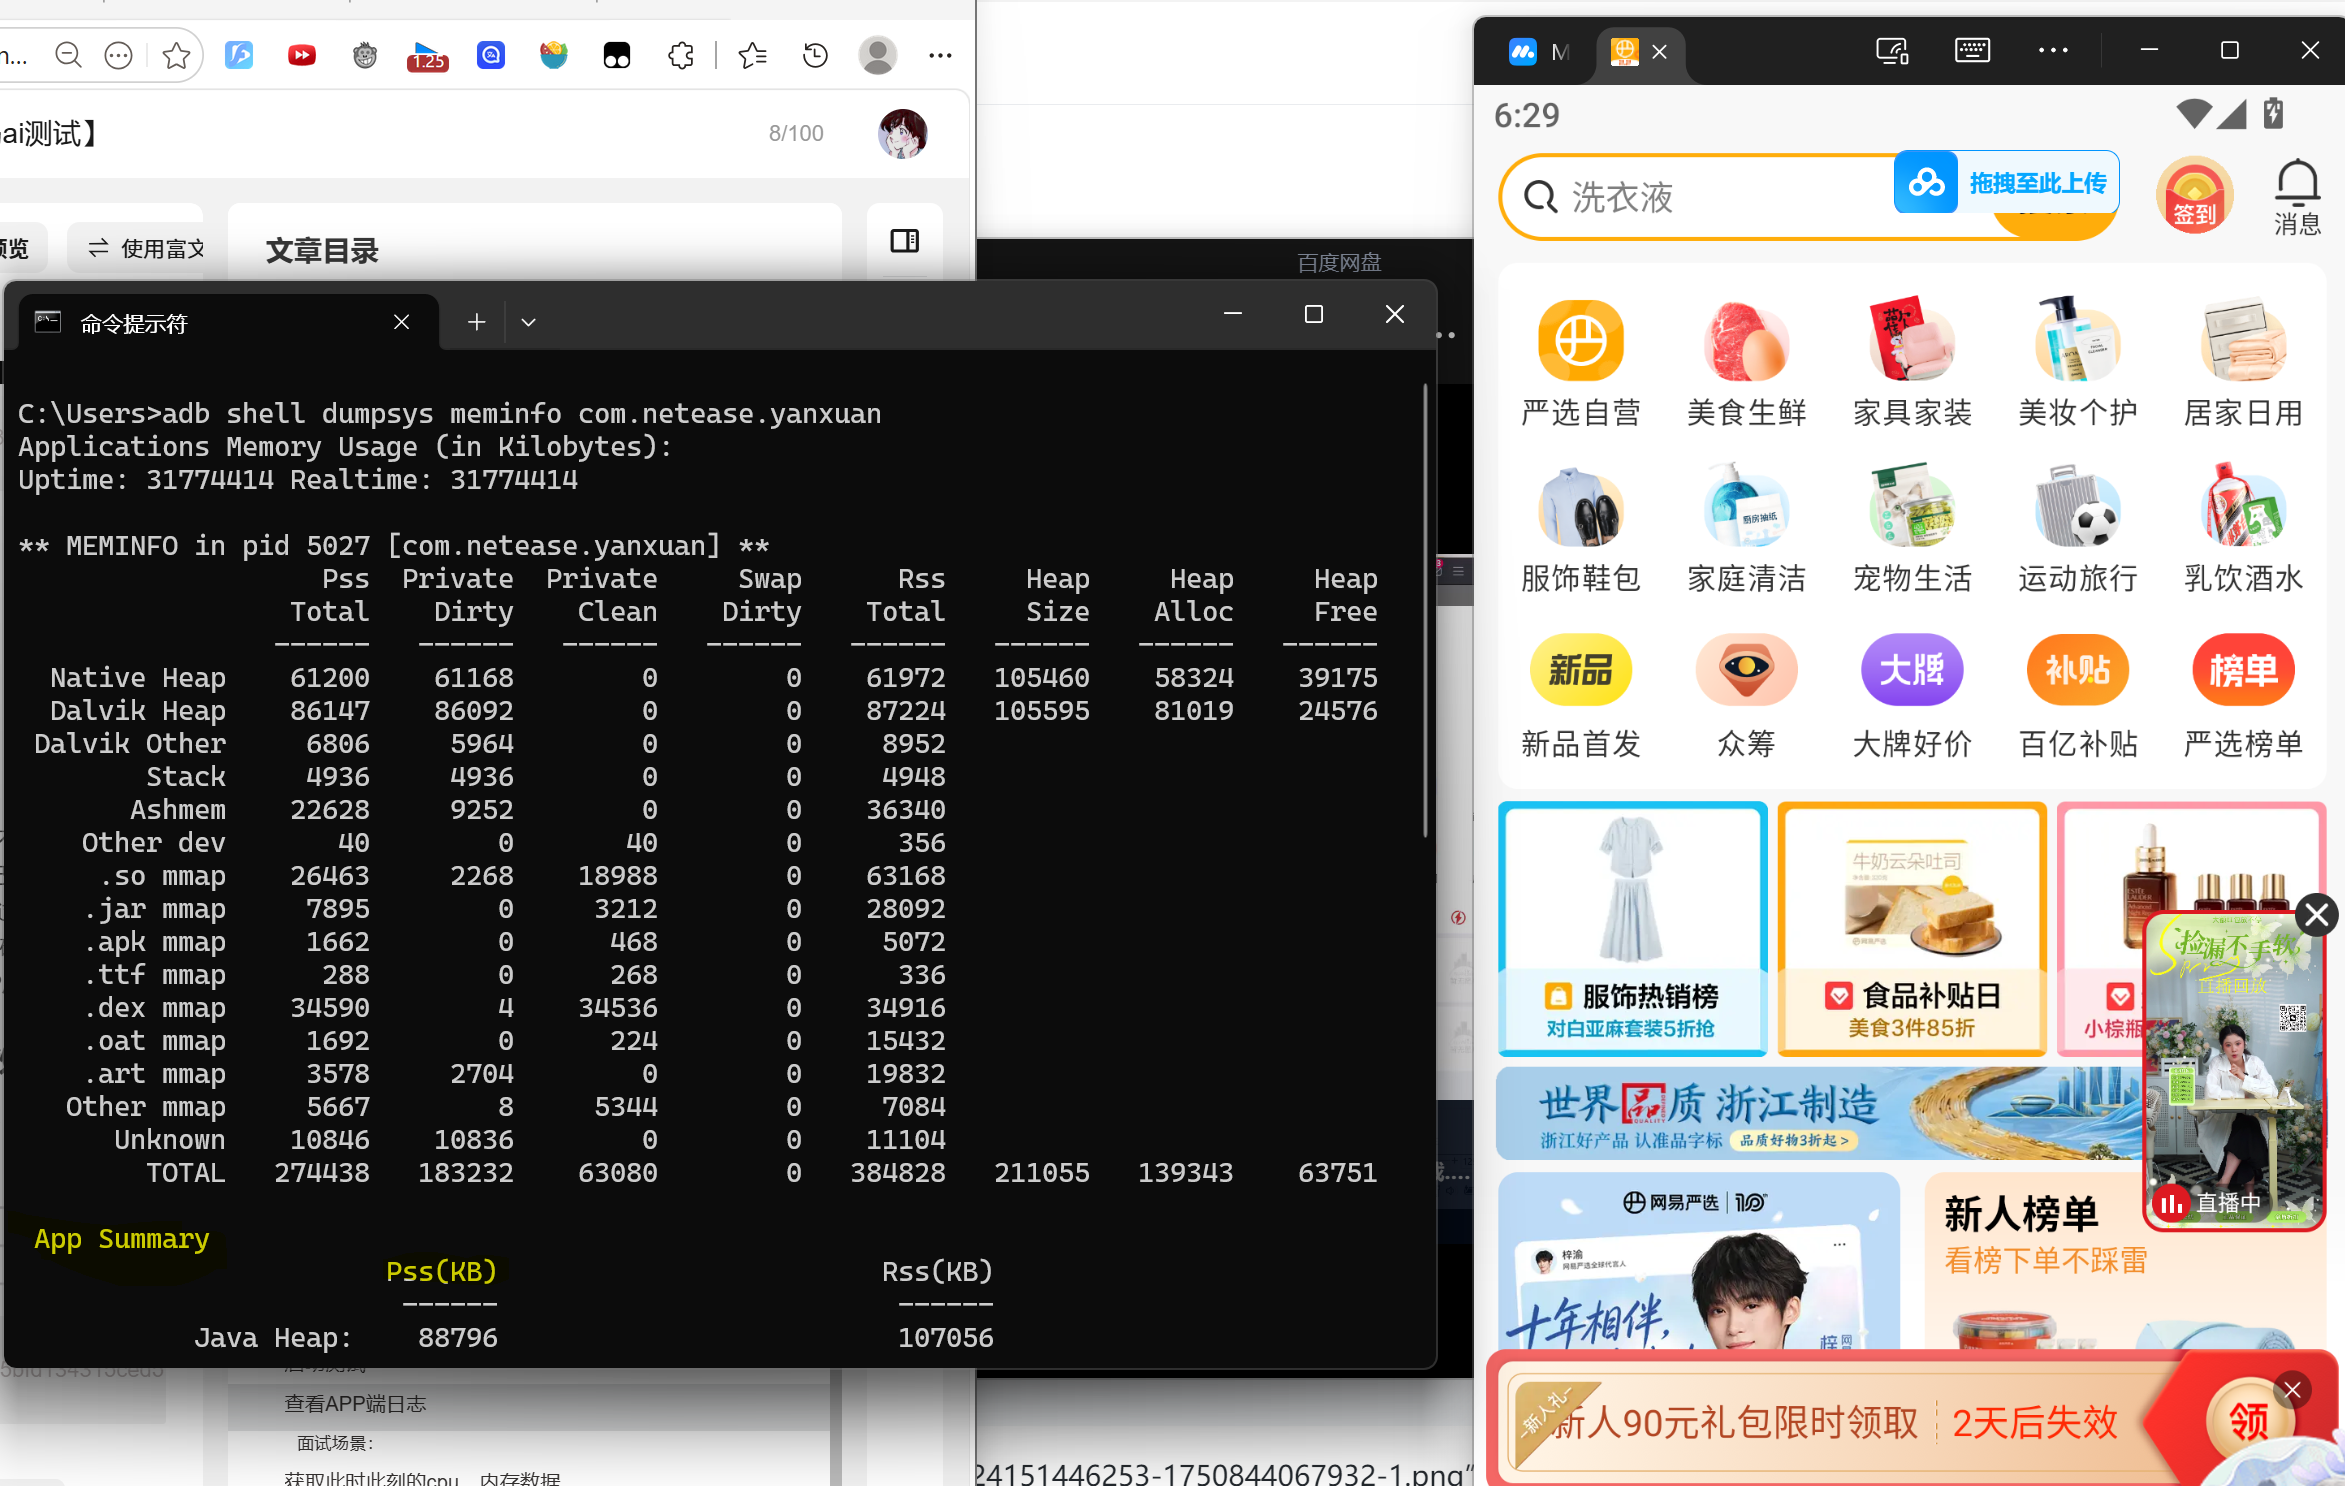Open the 十年相伴 celebrity promo card

tap(1698, 1261)
